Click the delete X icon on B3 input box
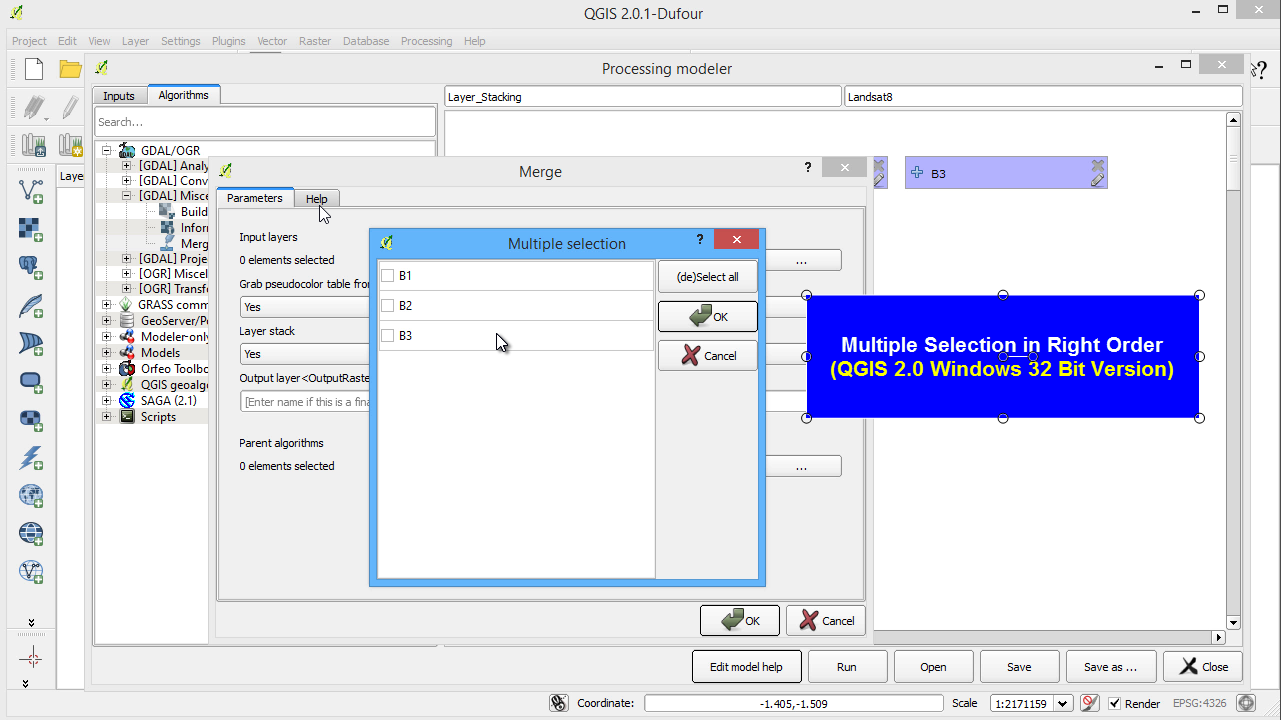The width and height of the screenshot is (1281, 720). tap(1098, 165)
